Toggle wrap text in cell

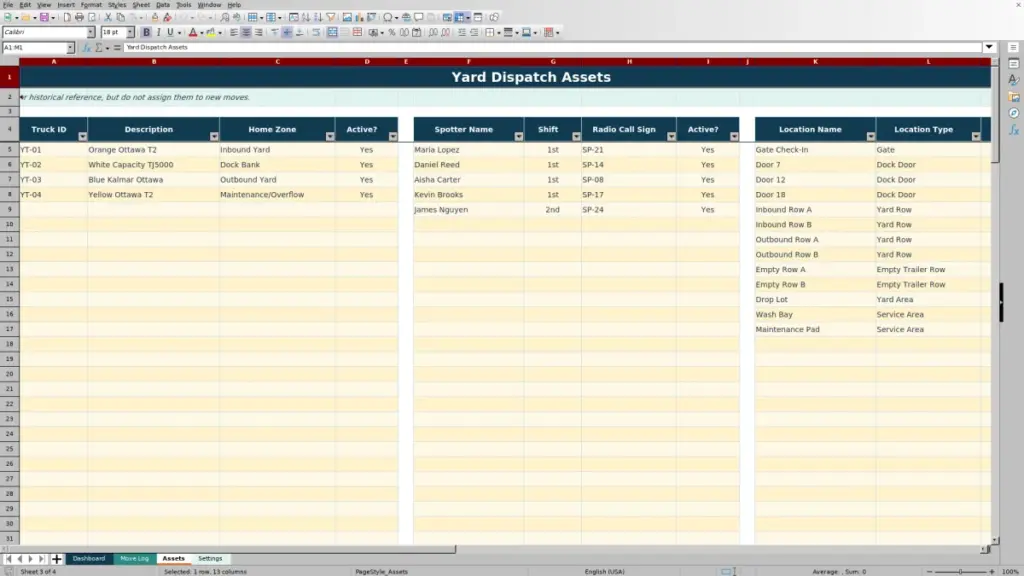pos(316,32)
